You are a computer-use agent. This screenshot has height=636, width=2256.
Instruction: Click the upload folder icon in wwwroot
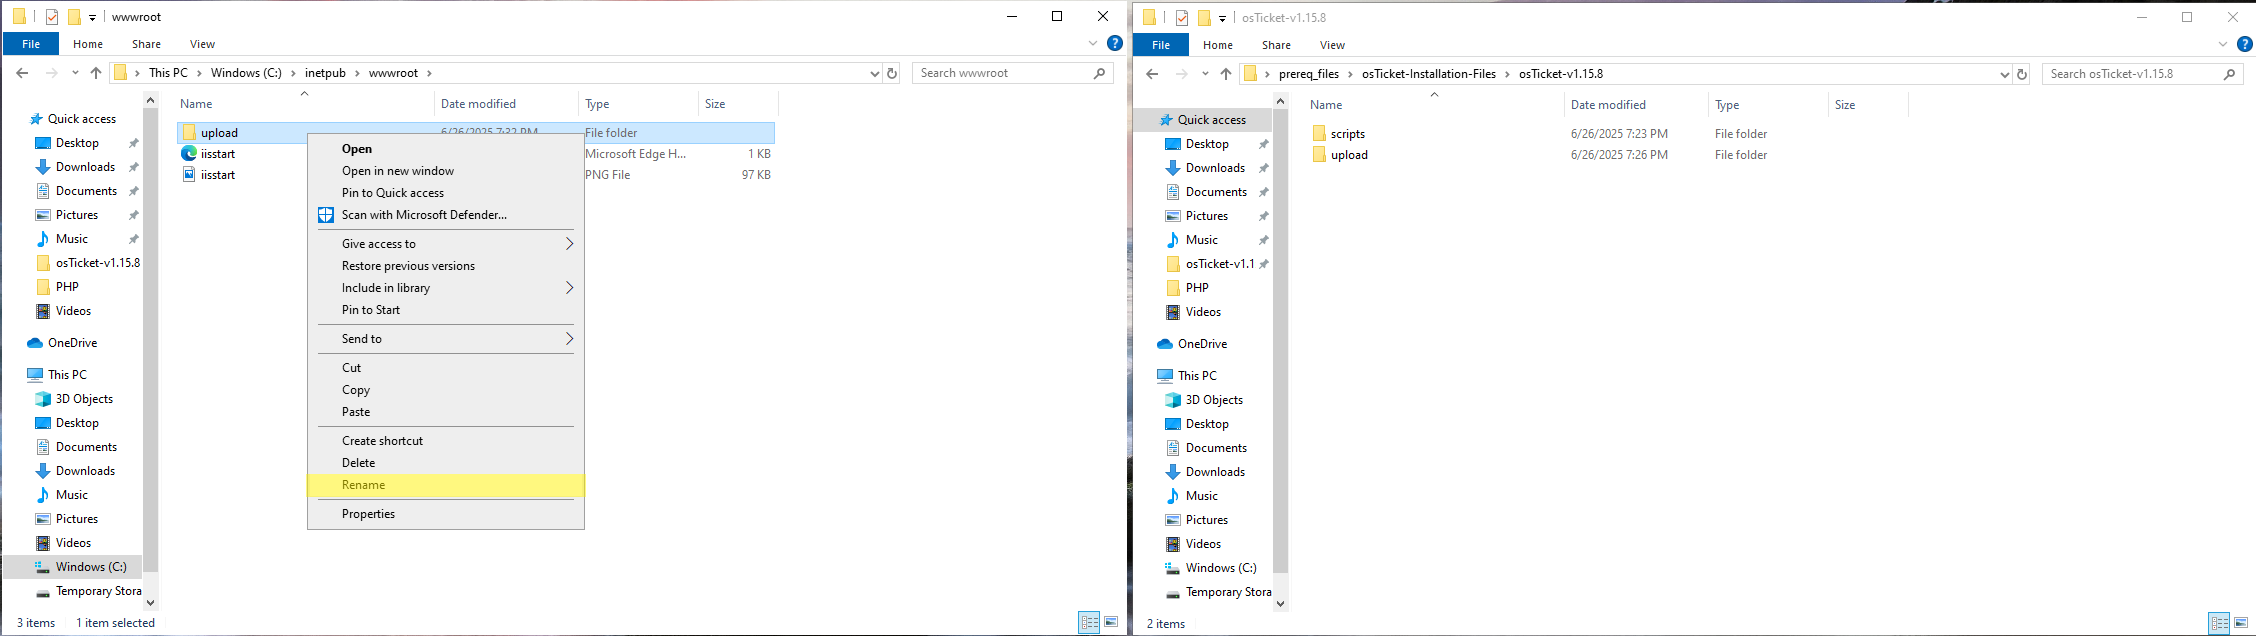189,133
